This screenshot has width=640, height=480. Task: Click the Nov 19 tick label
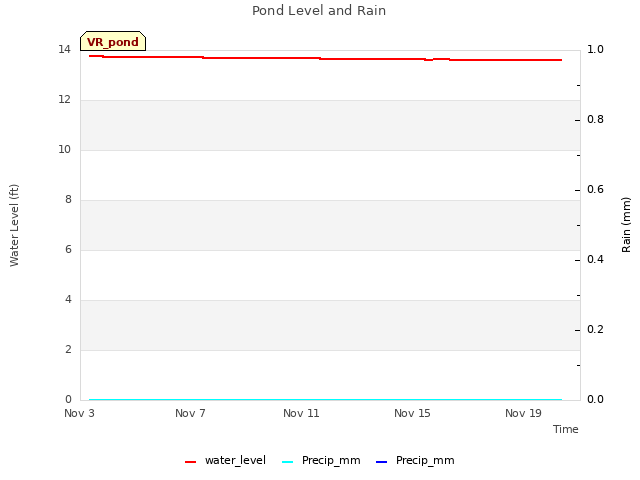coord(523,413)
